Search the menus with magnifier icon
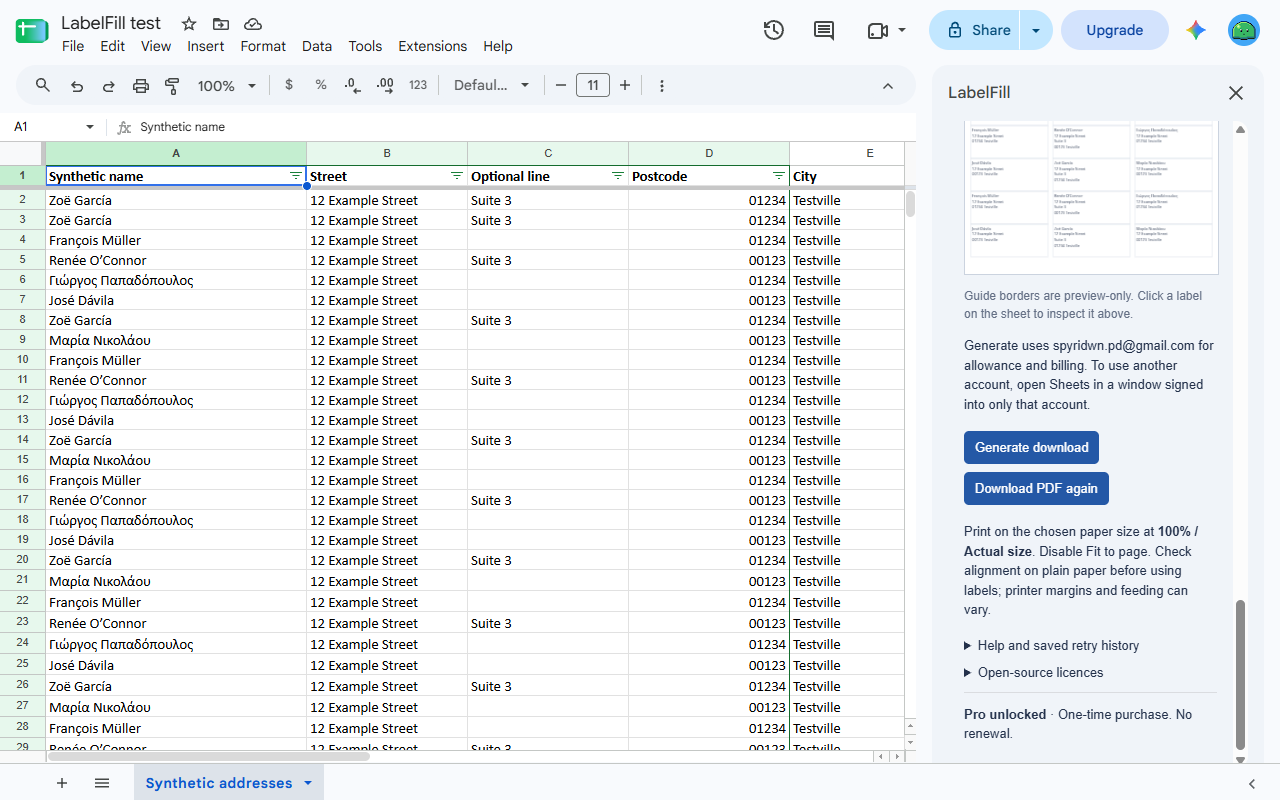Image resolution: width=1280 pixels, height=800 pixels. (43, 85)
